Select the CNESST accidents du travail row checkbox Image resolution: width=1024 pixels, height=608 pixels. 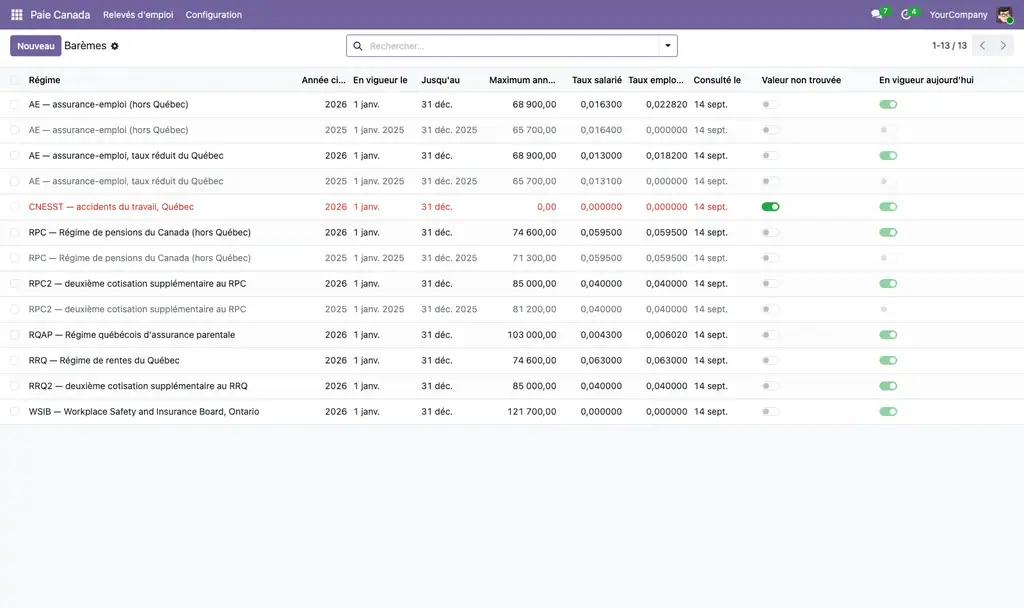pyautogui.click(x=14, y=207)
